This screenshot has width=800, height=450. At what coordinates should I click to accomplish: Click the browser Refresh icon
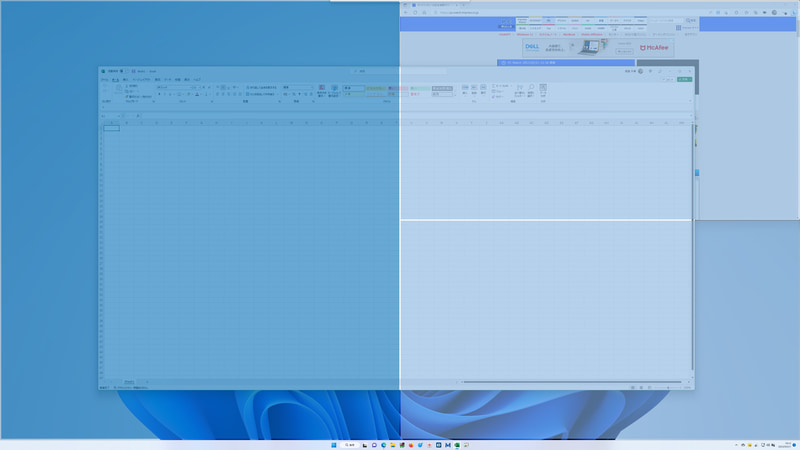point(415,12)
